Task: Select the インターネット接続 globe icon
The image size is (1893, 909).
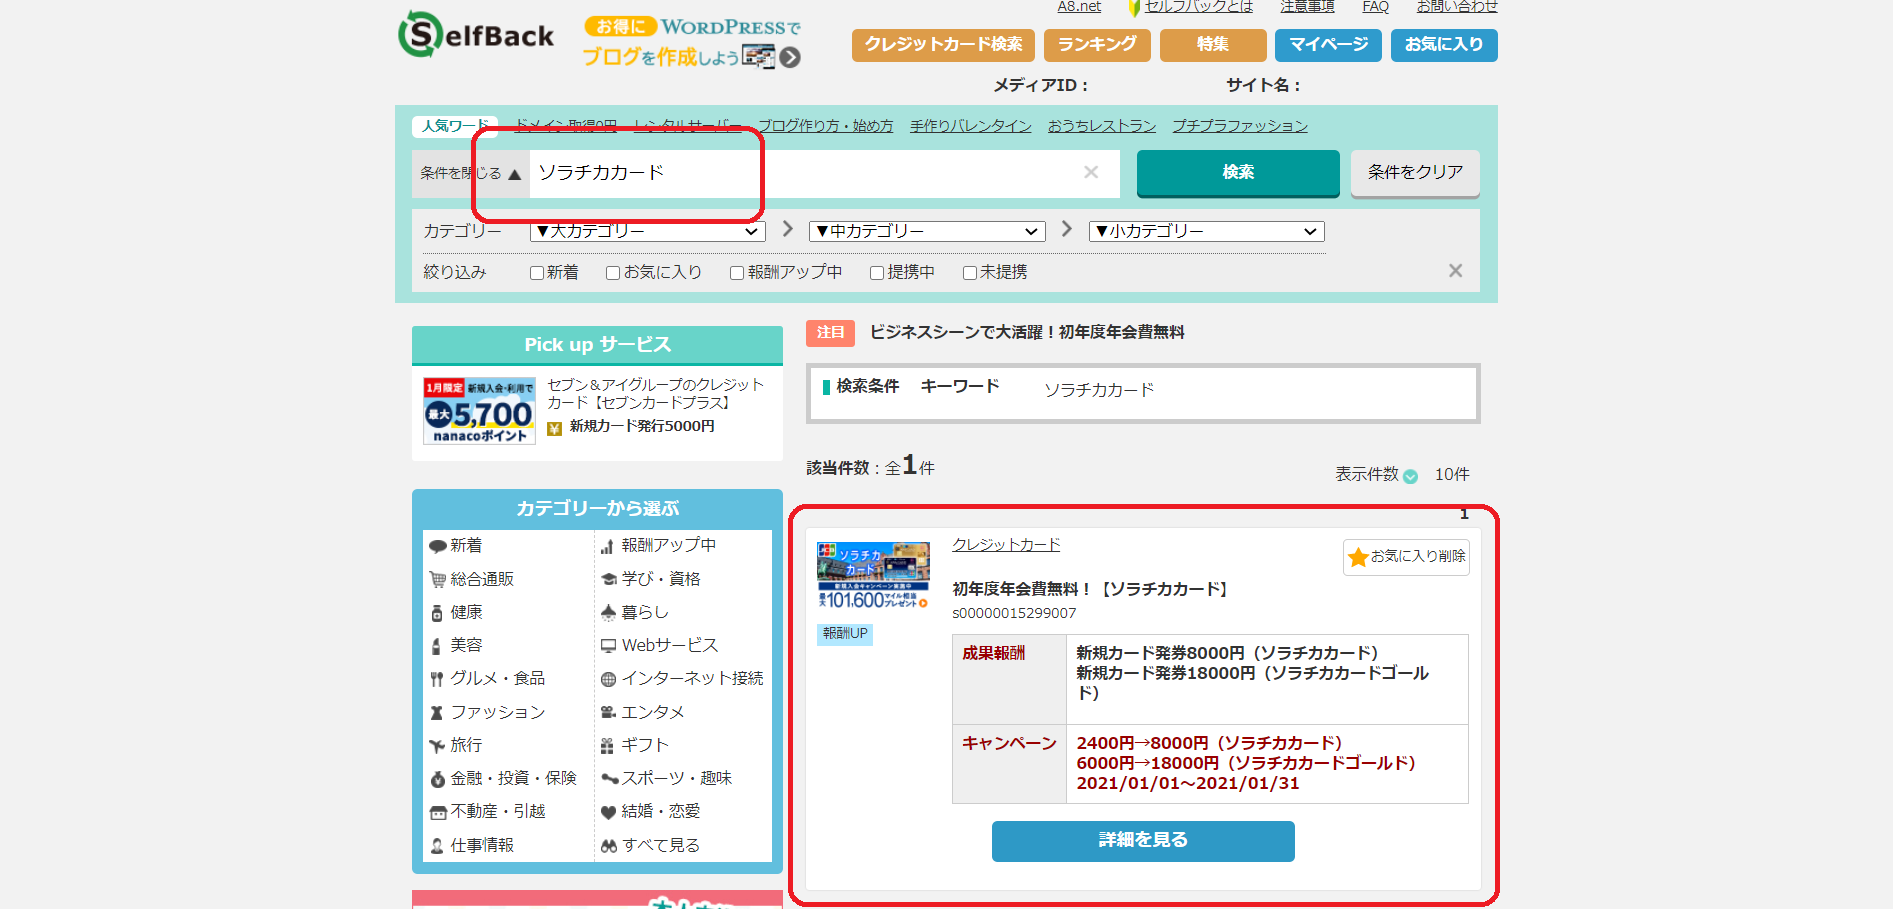Action: tap(608, 679)
